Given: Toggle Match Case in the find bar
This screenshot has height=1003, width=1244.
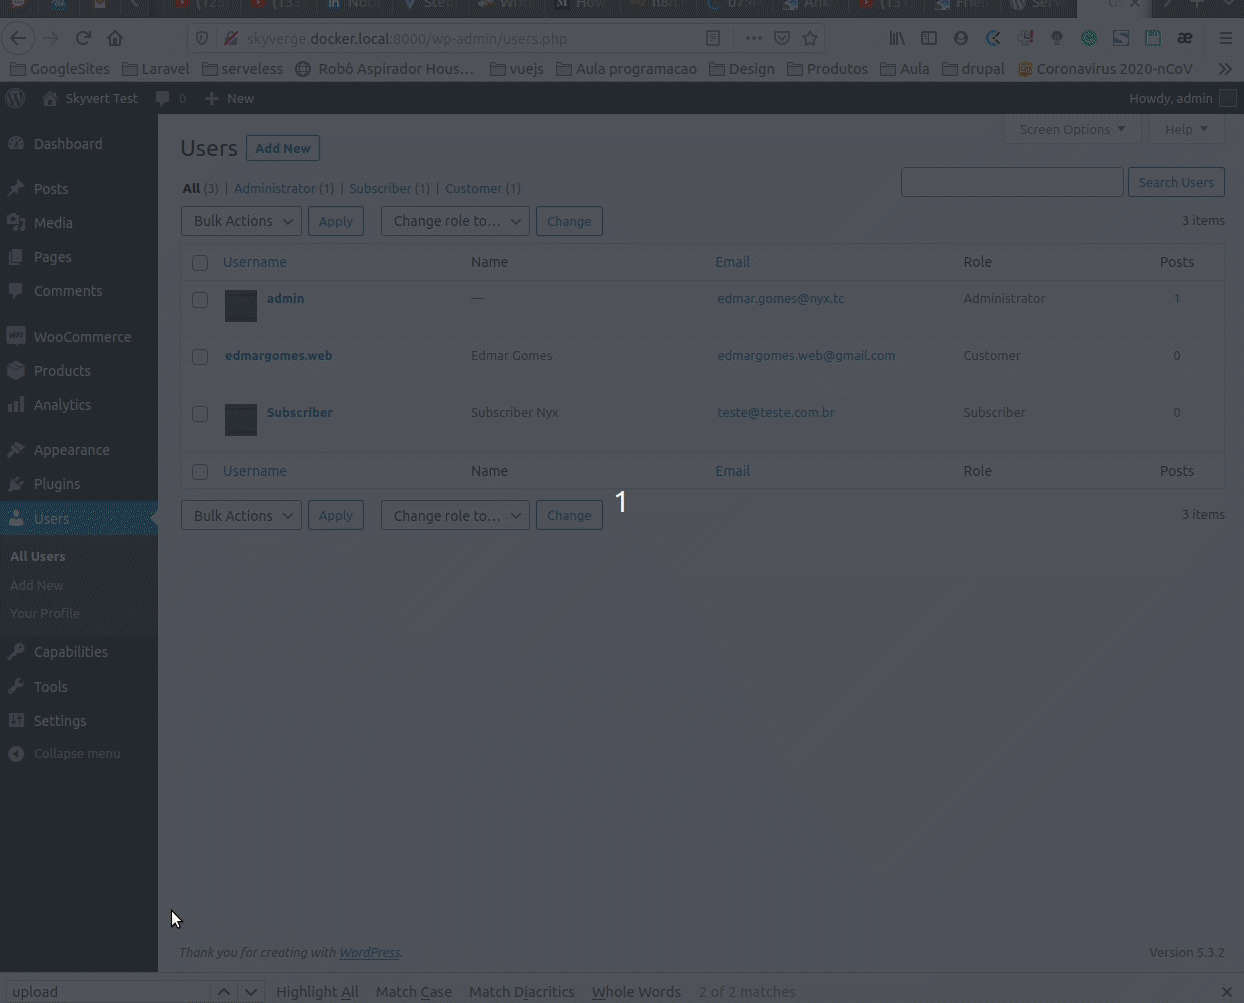Looking at the screenshot, I should [414, 991].
